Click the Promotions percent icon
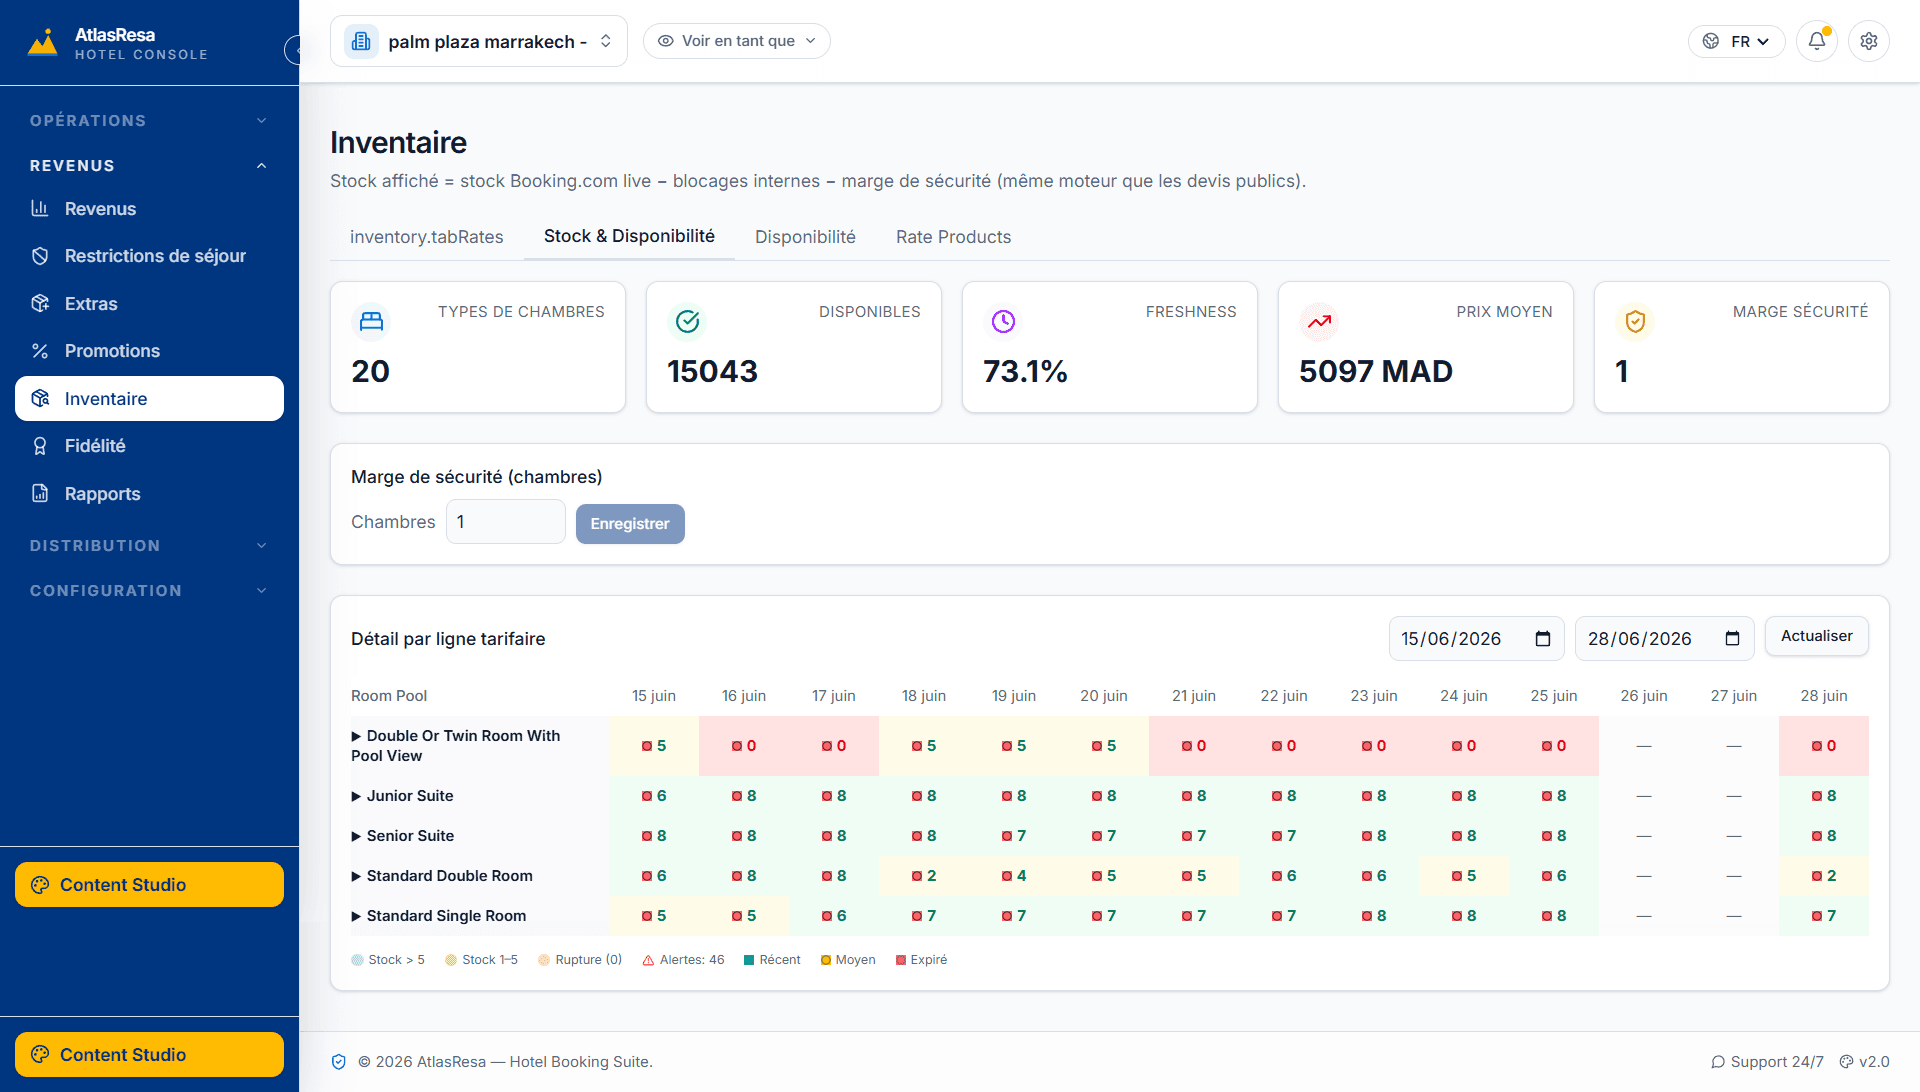The height and width of the screenshot is (1092, 1920). (x=40, y=351)
